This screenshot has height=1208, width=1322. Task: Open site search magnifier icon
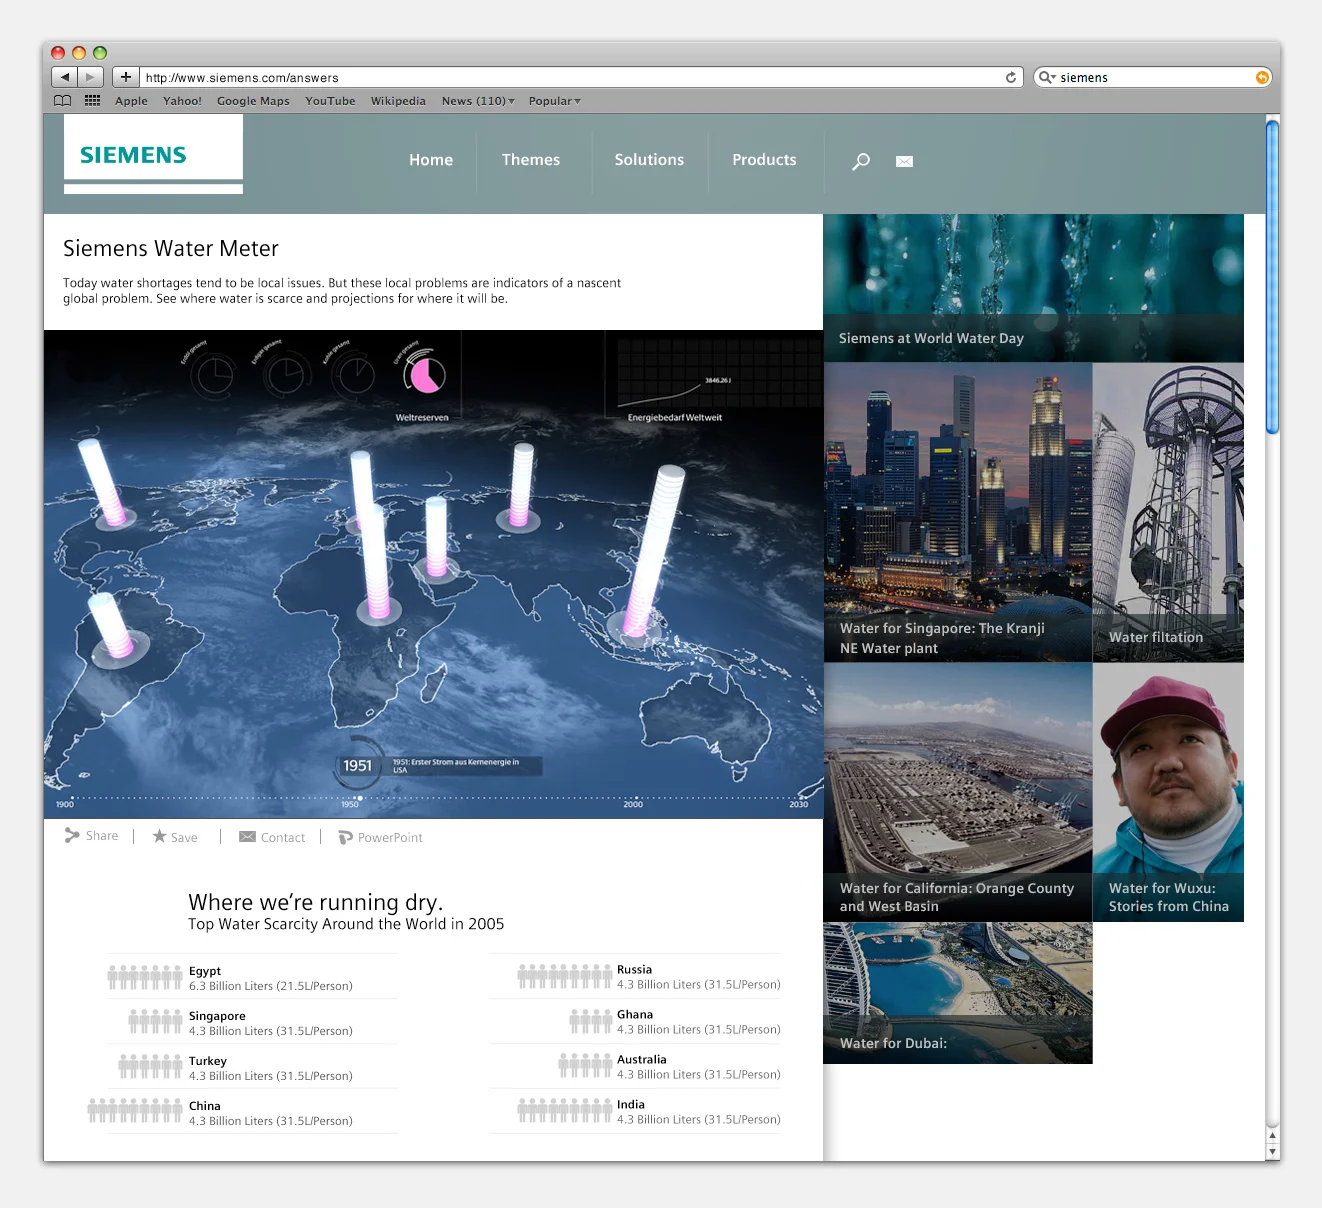tap(861, 161)
